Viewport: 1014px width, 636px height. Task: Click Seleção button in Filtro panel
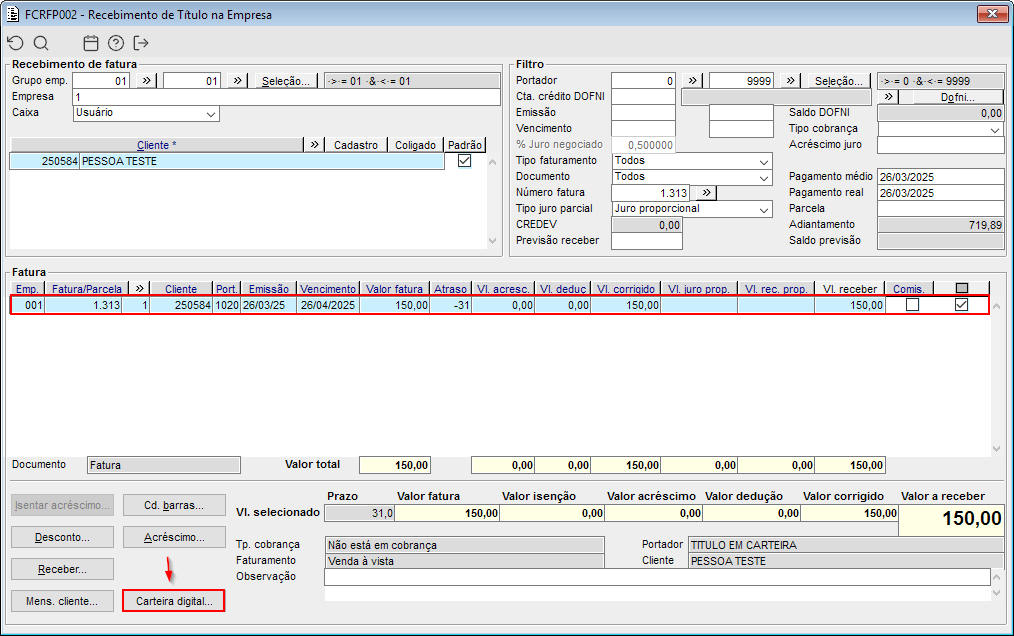[838, 81]
